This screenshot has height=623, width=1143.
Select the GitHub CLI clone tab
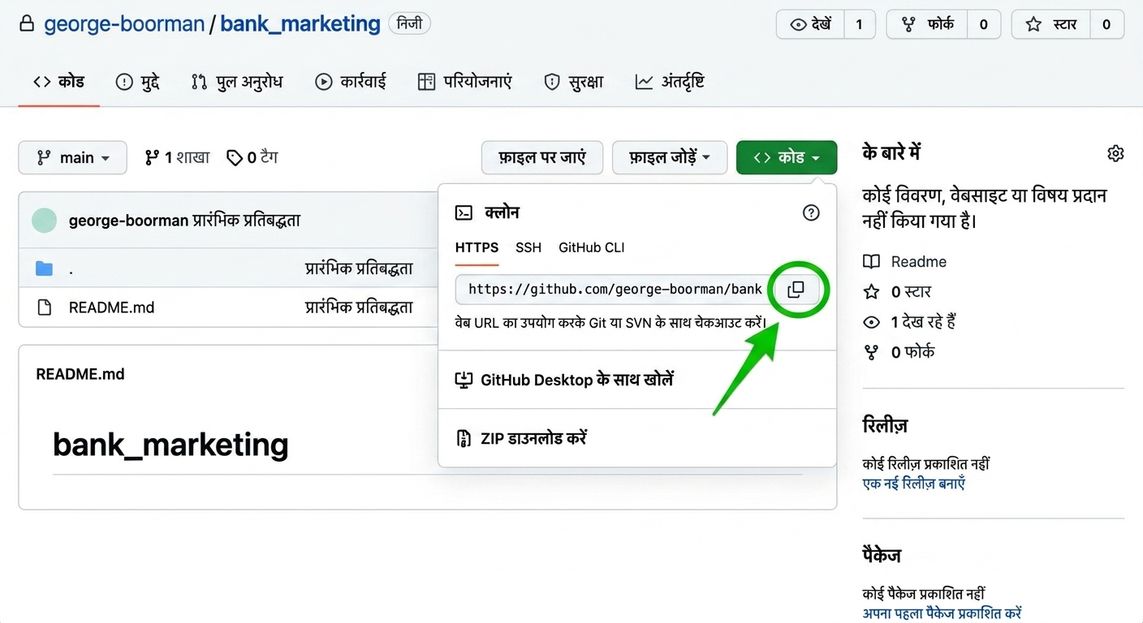(x=591, y=248)
